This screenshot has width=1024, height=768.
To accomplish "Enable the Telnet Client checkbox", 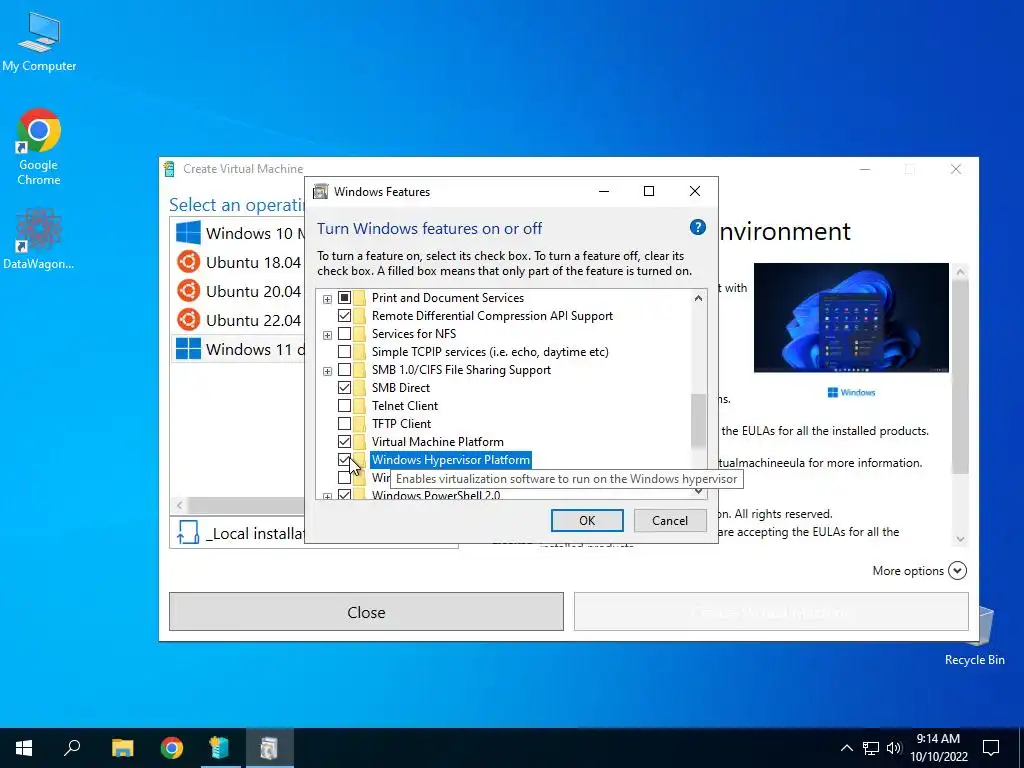I will [x=344, y=406].
